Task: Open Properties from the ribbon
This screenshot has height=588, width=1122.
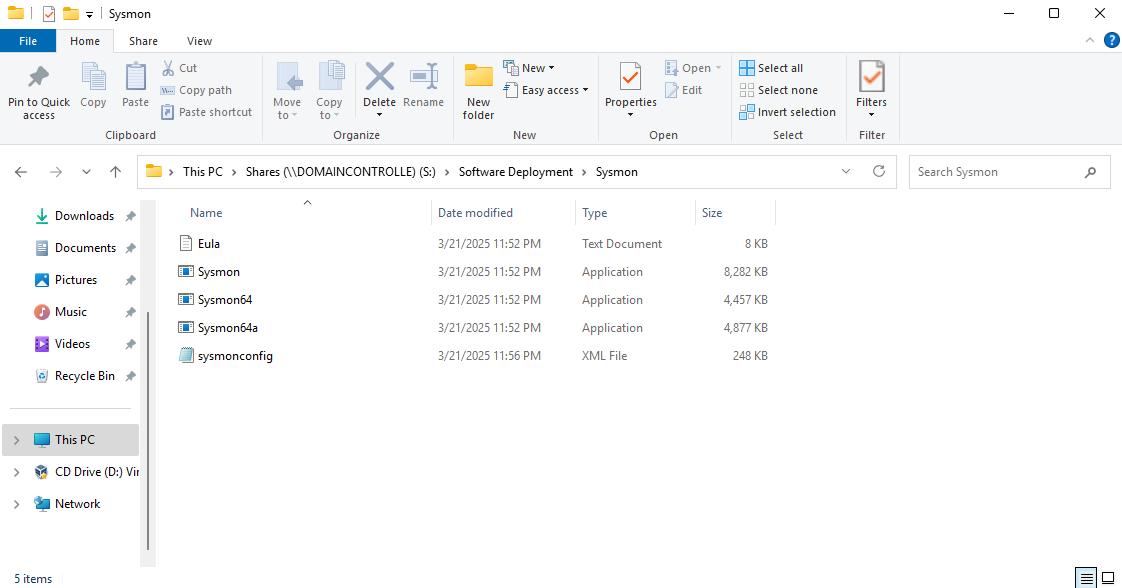Action: (630, 78)
